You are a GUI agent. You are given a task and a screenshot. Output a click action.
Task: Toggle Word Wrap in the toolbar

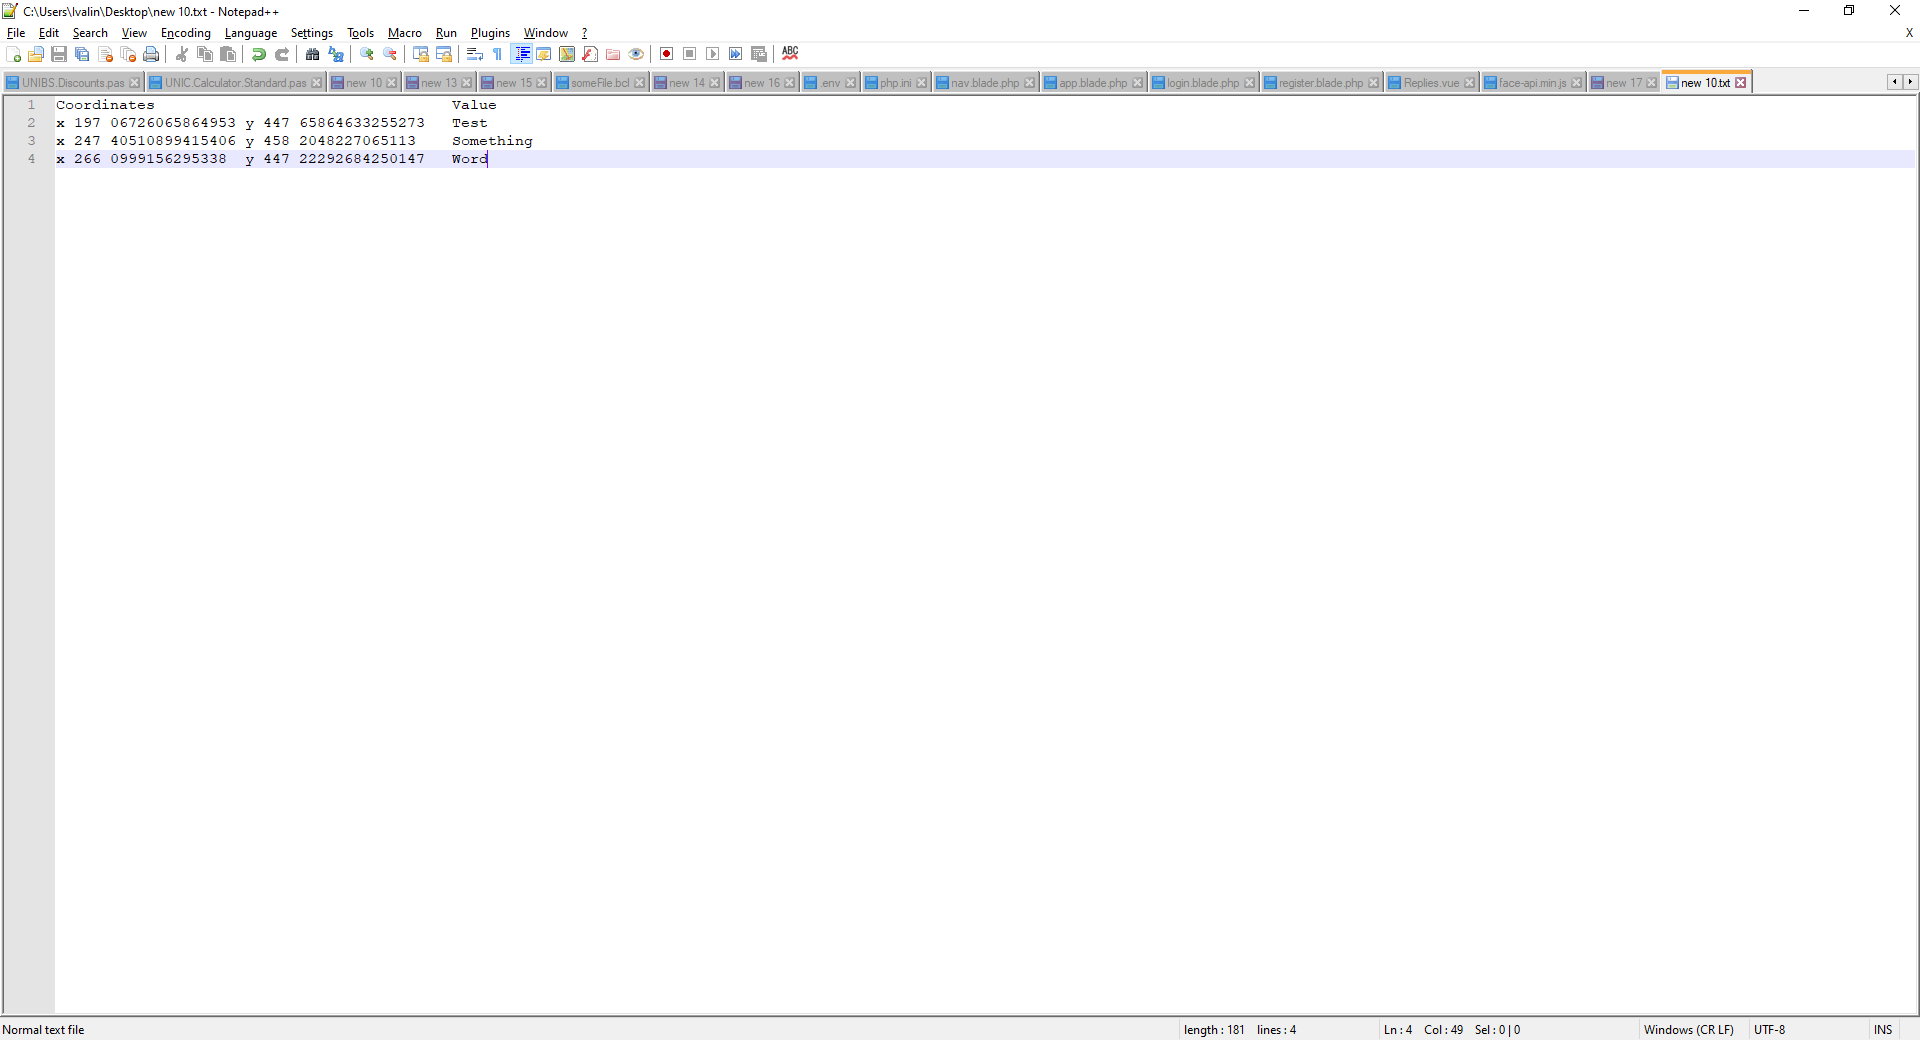point(475,55)
